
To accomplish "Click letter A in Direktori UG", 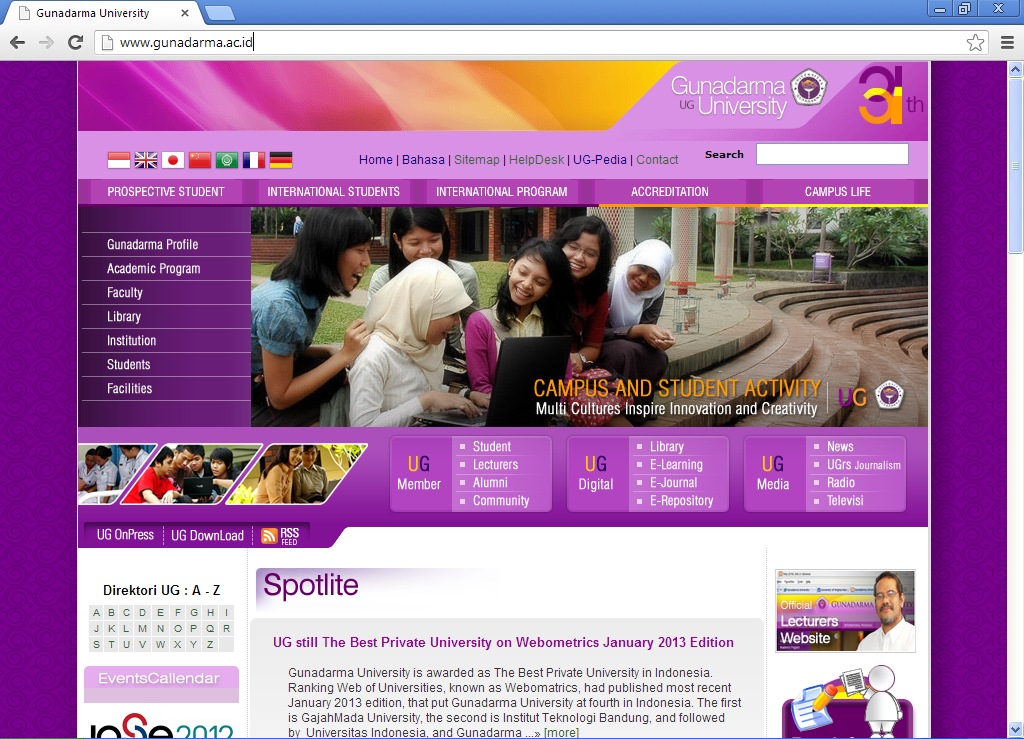I will click(x=97, y=612).
